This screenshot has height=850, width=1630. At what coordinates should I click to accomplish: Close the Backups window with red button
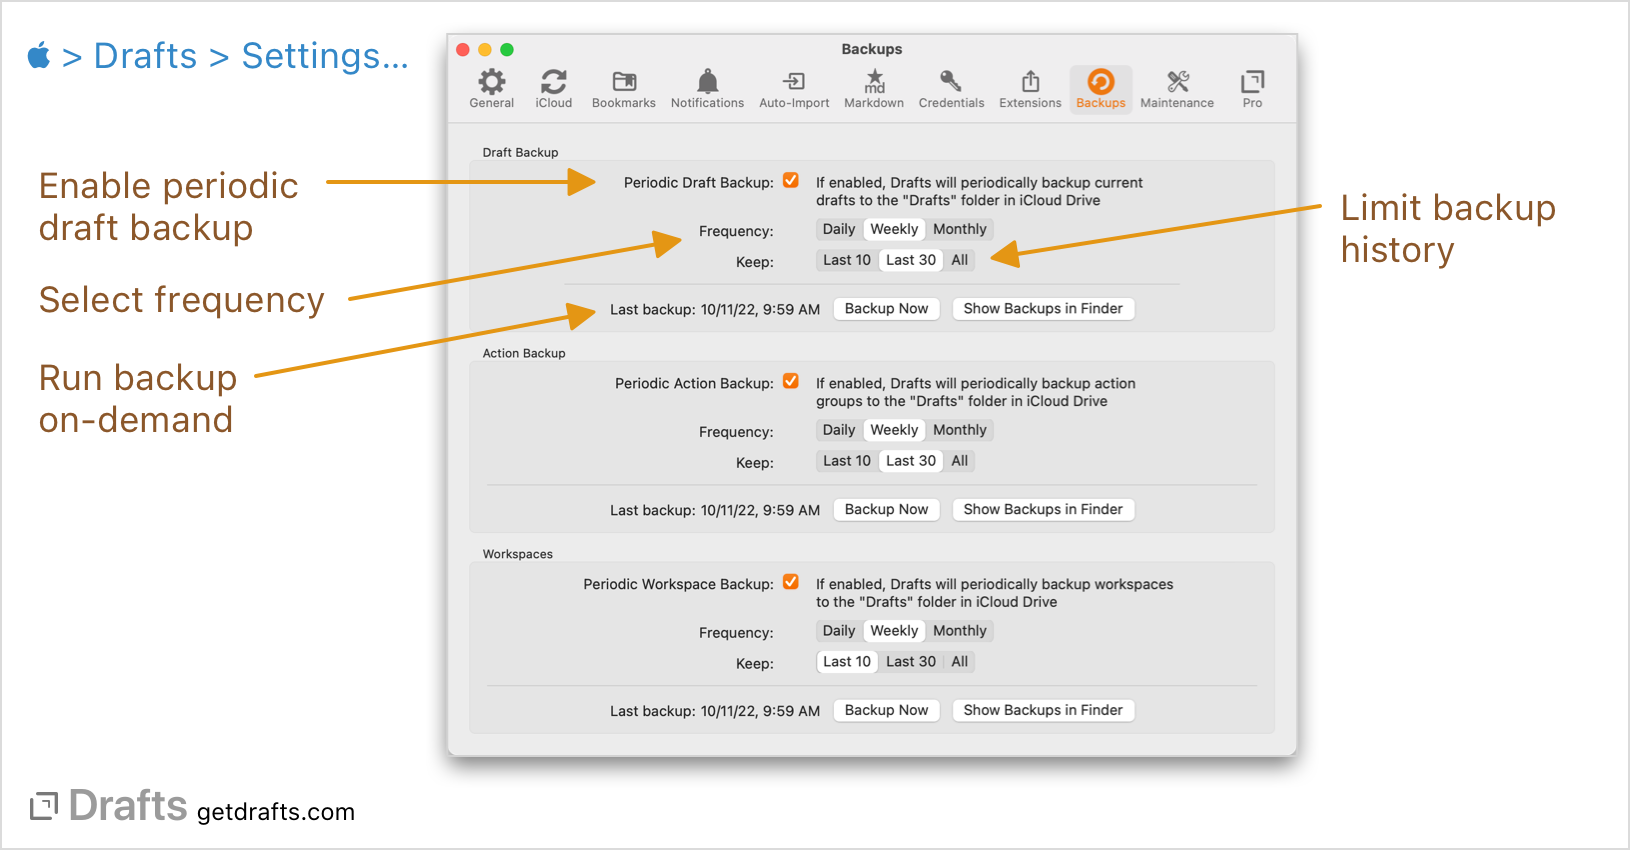click(x=463, y=50)
